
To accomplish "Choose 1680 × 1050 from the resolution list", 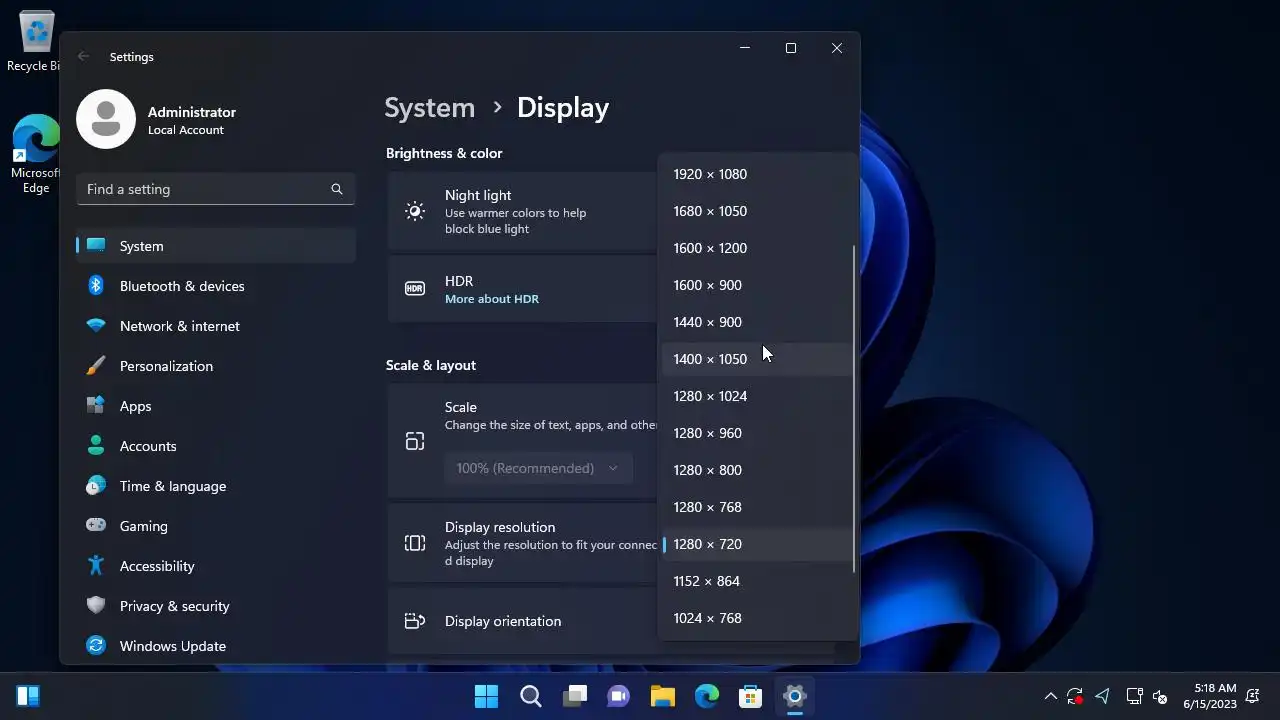I will [756, 211].
